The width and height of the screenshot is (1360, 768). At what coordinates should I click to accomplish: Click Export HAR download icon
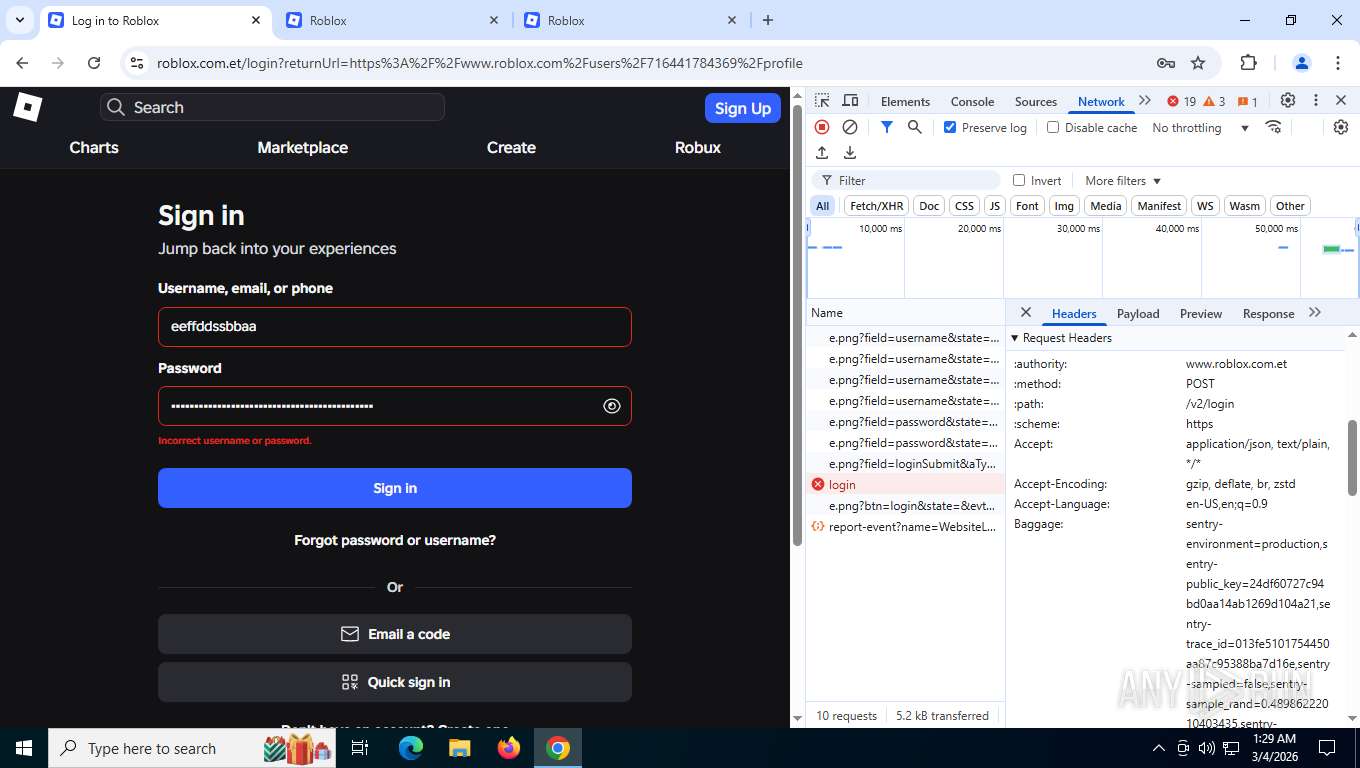click(x=850, y=153)
